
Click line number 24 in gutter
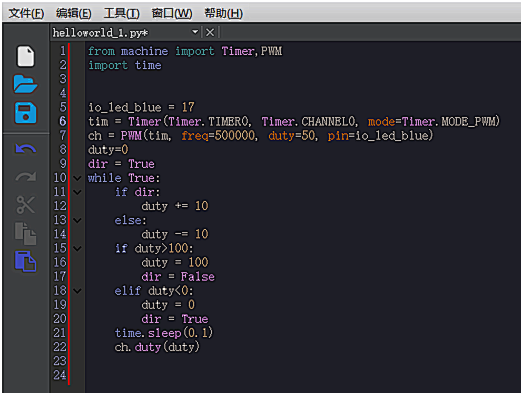coord(60,375)
